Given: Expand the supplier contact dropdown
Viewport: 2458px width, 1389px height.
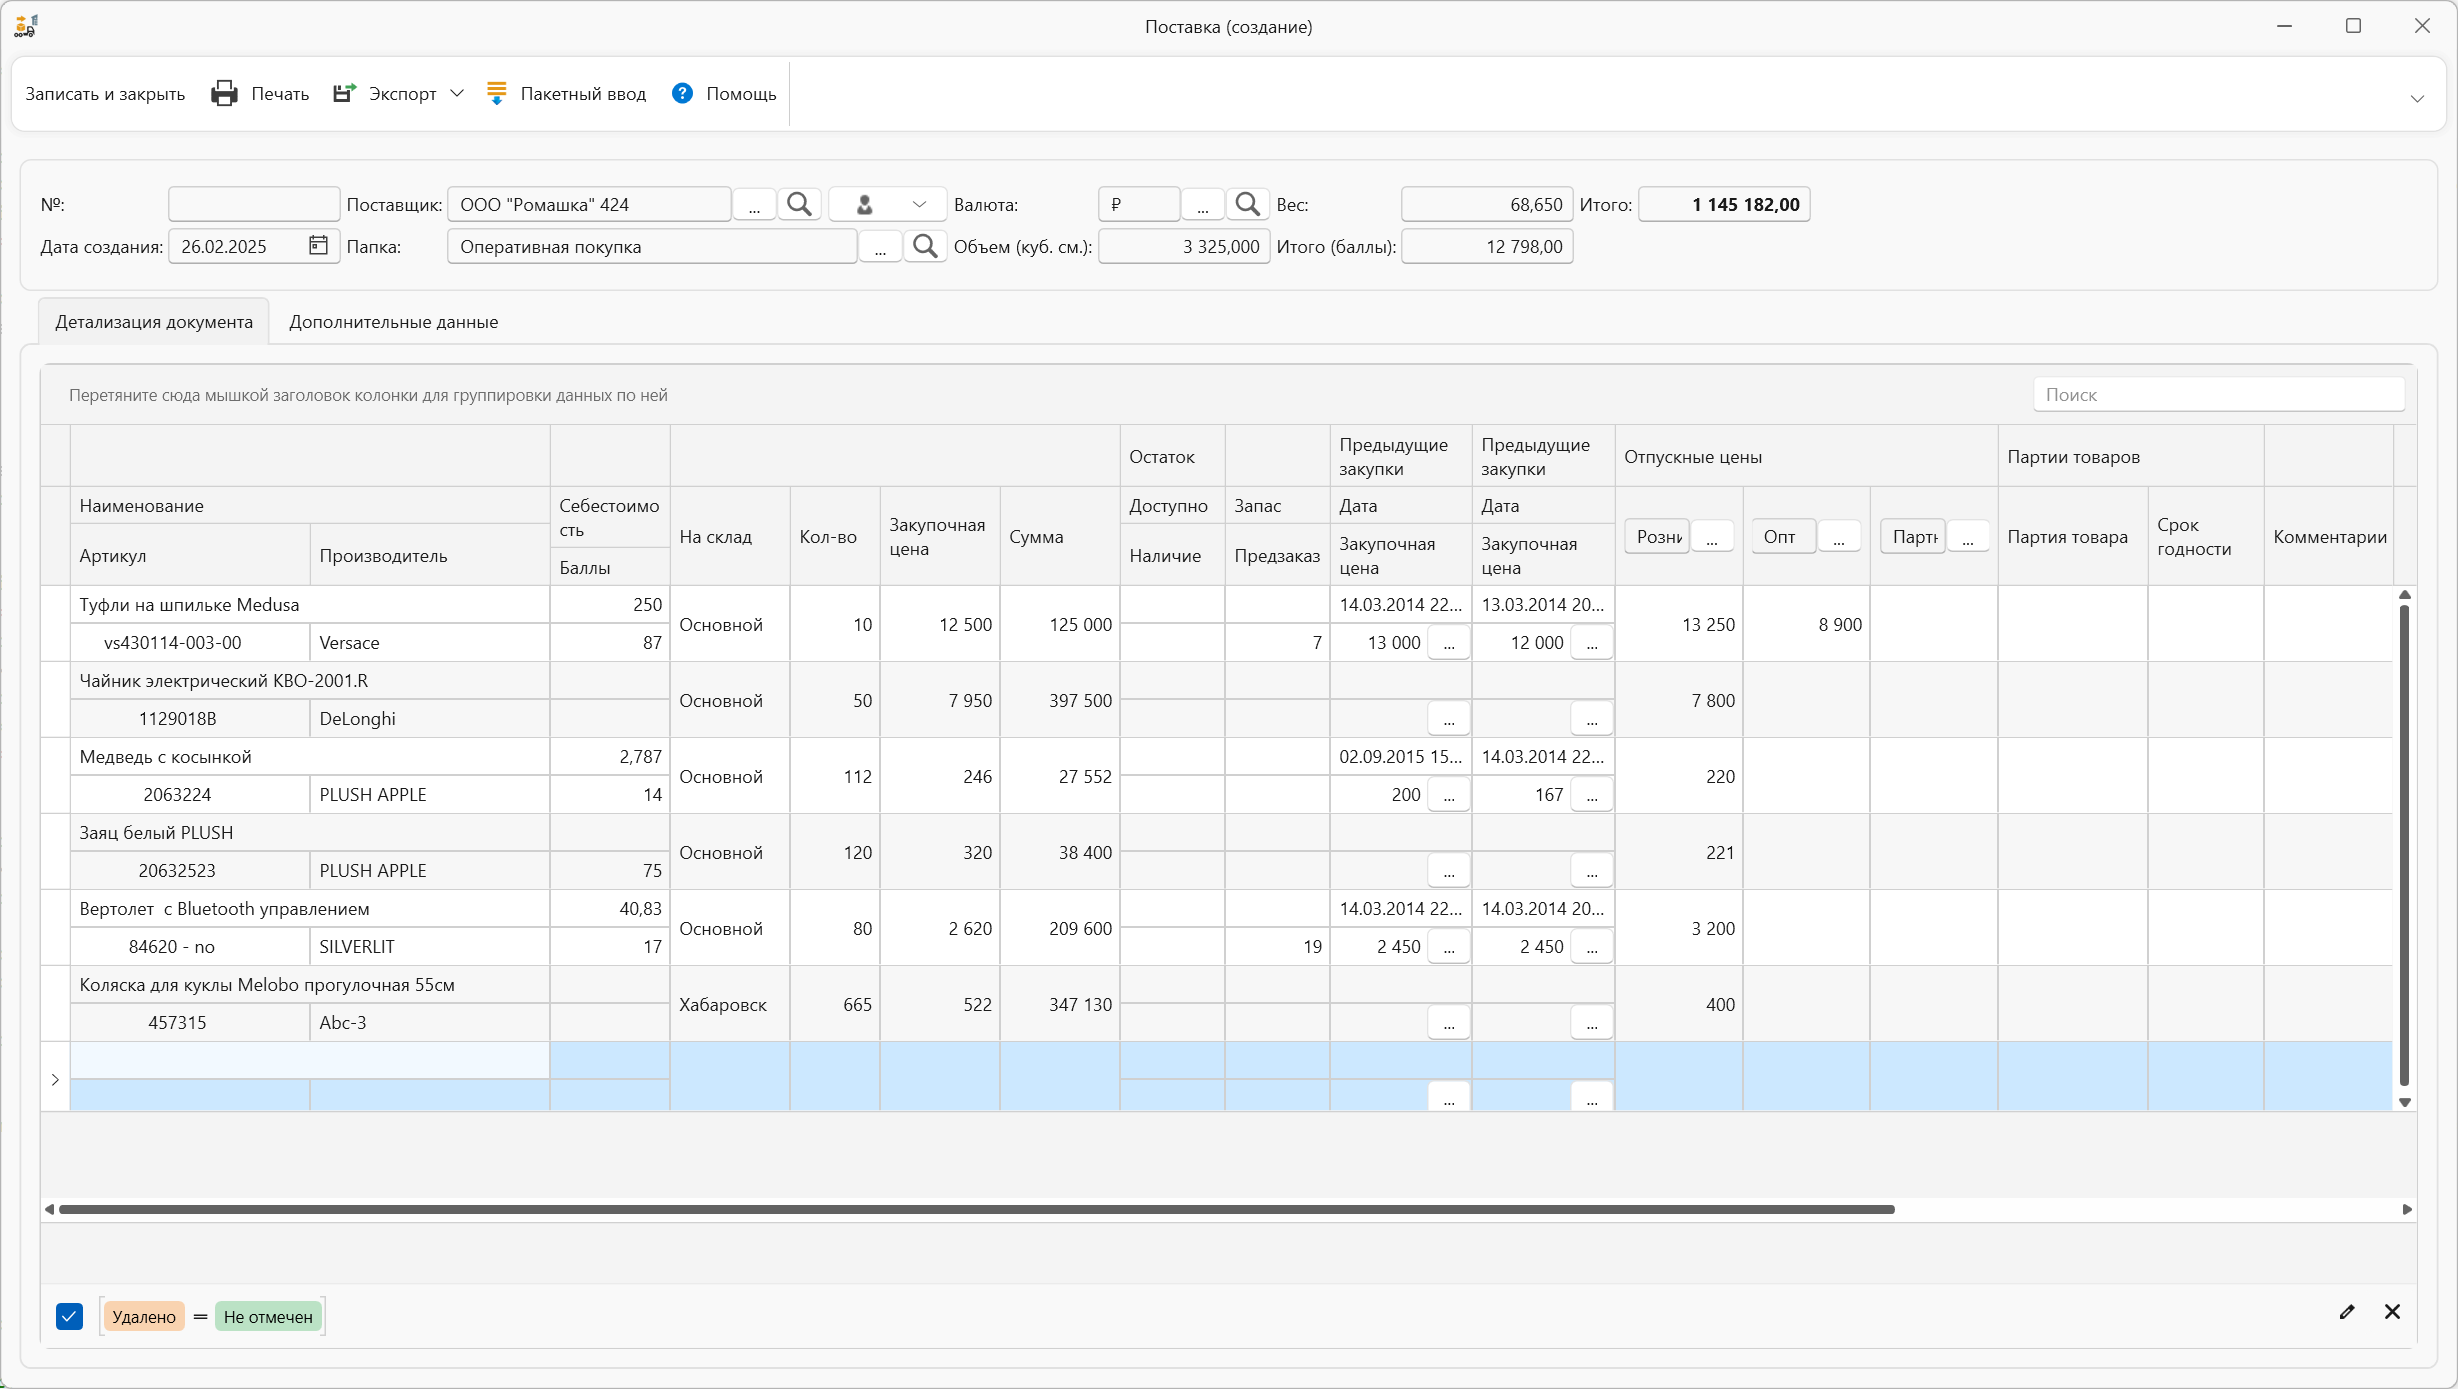Looking at the screenshot, I should coord(919,205).
